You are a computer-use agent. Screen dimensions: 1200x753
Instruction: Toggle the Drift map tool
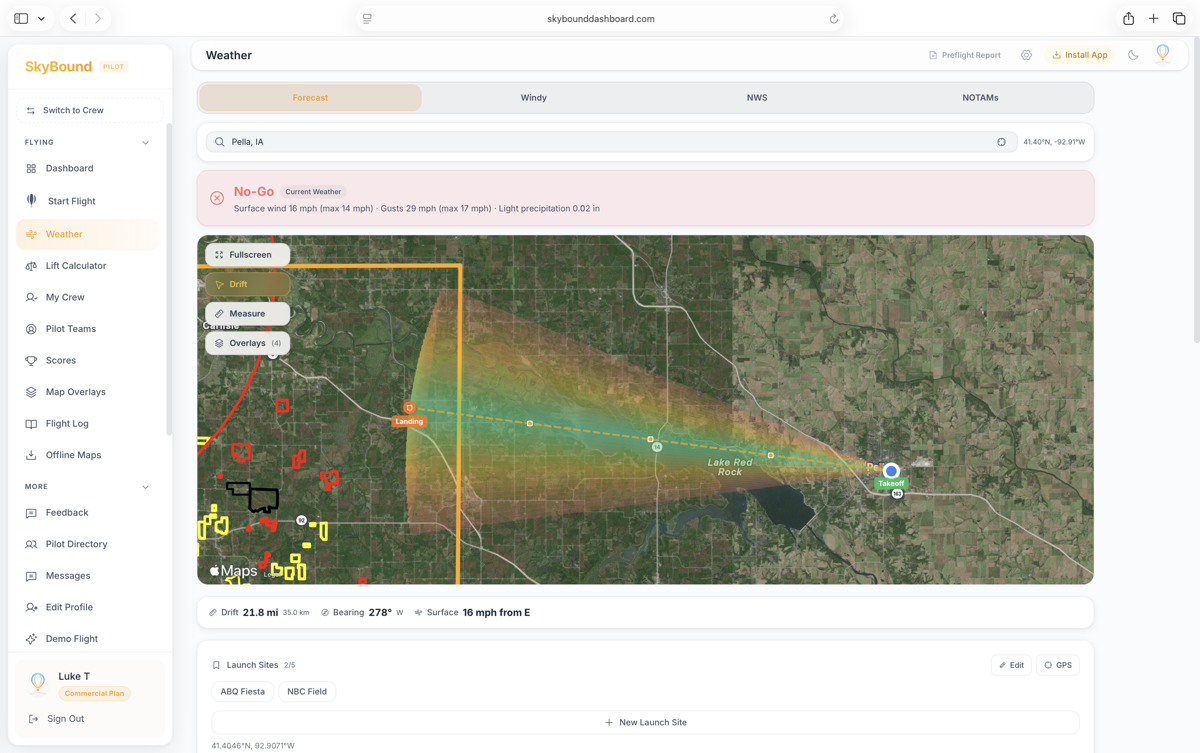[x=247, y=284]
